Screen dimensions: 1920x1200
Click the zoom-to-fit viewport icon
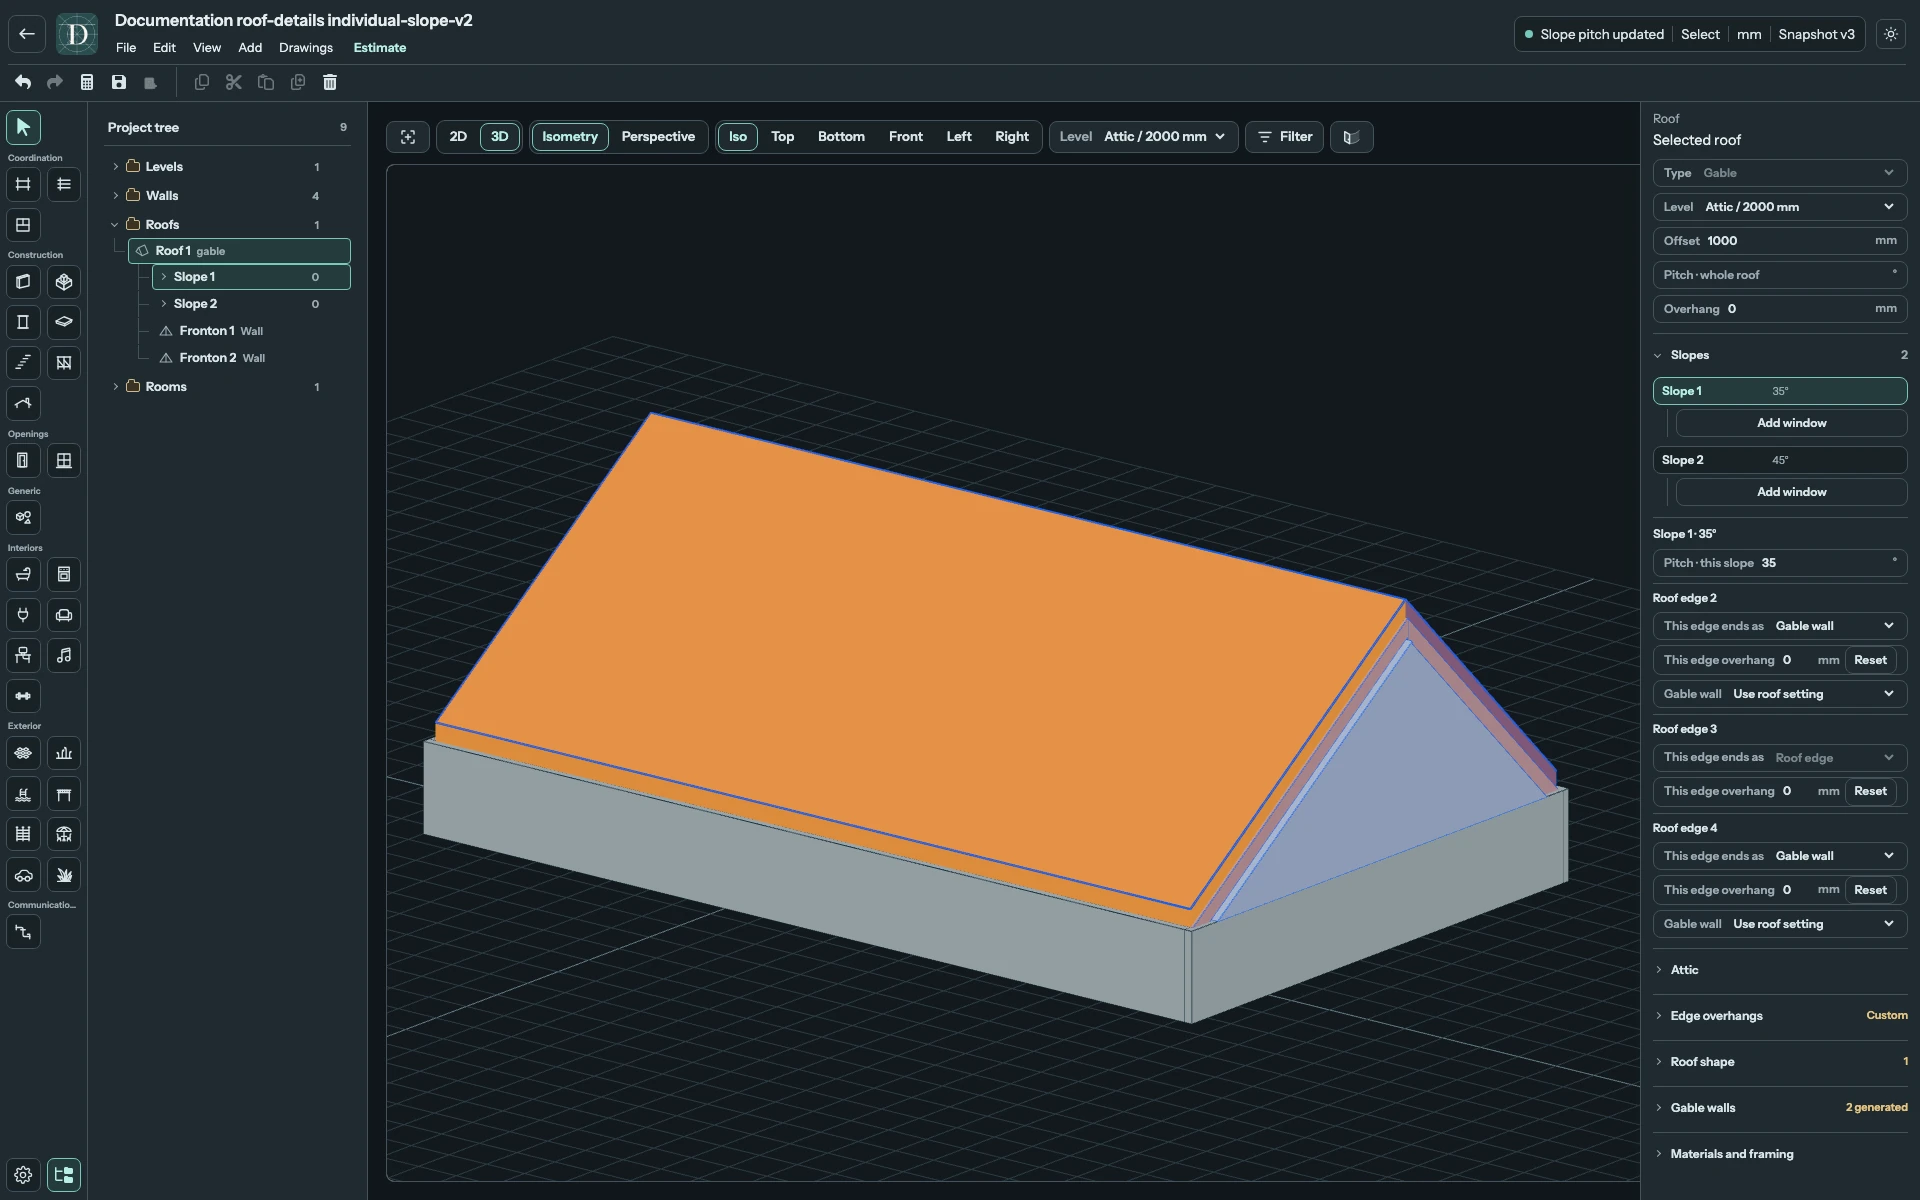pos(408,137)
